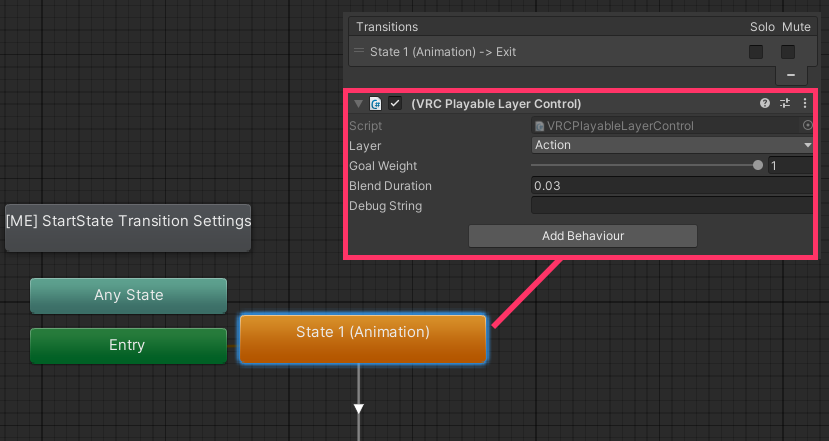Screen dimensions: 829x441
Task: Click the Add Behaviour button
Action: point(582,235)
